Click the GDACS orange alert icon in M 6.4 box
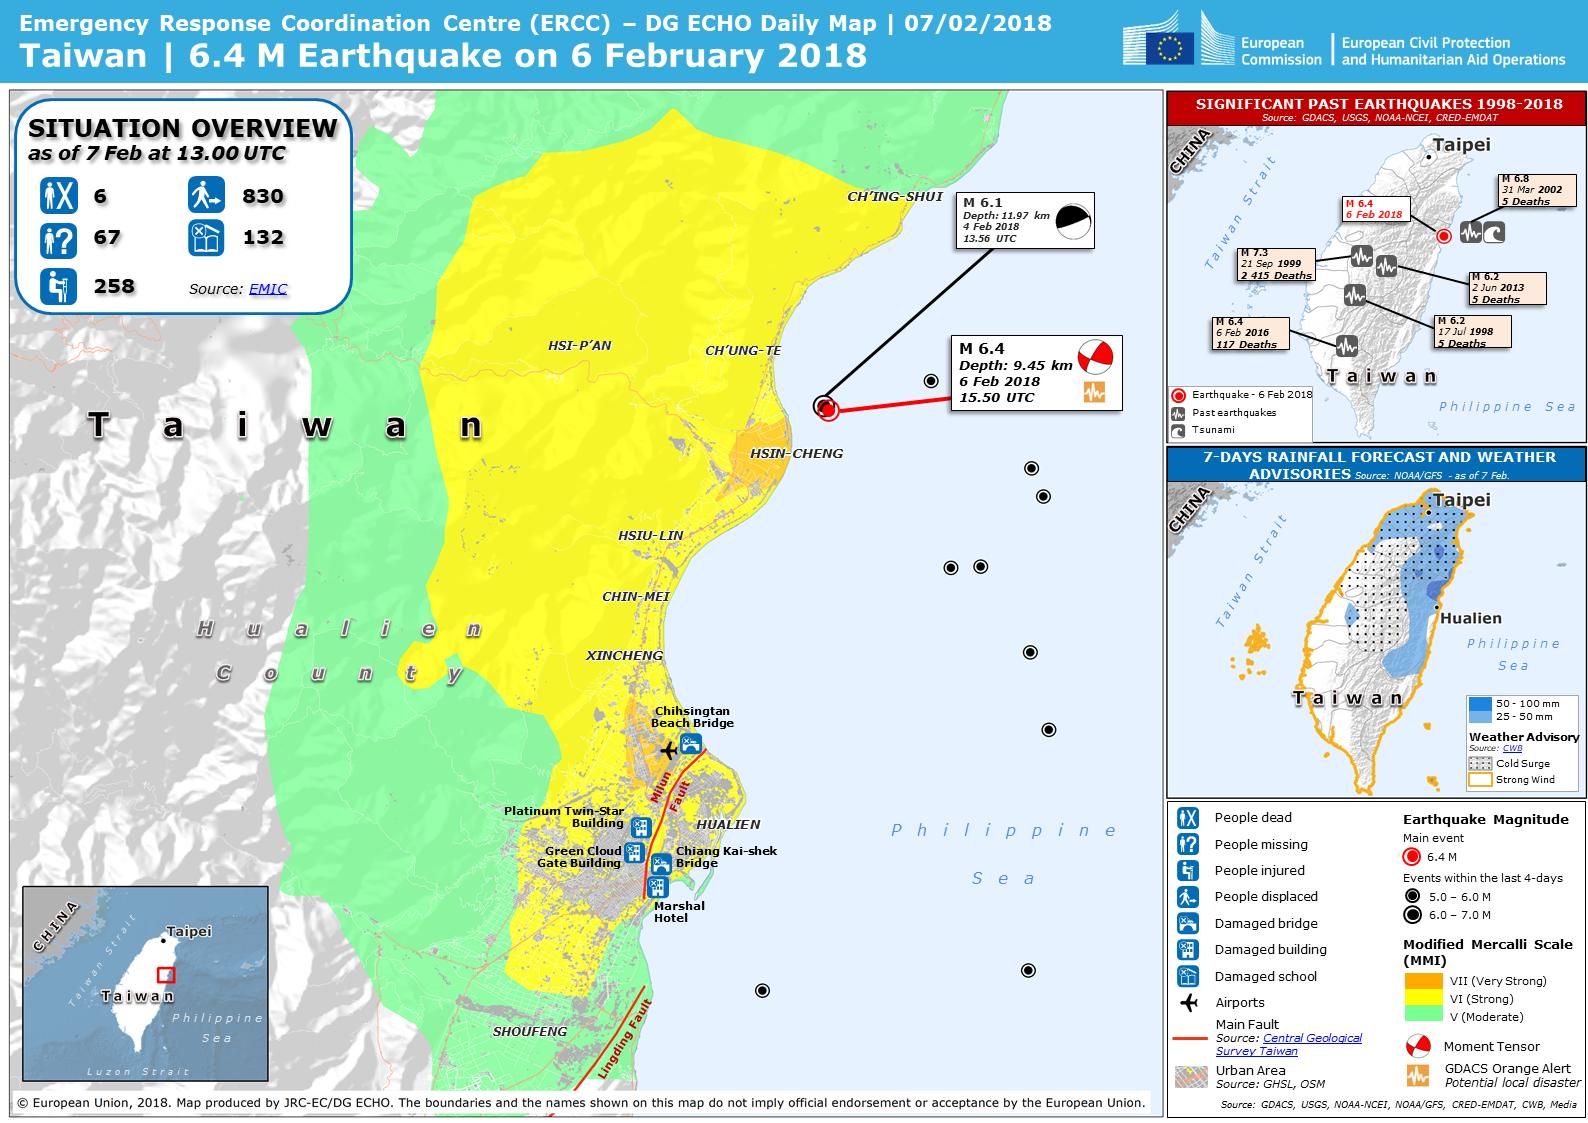 point(1095,393)
